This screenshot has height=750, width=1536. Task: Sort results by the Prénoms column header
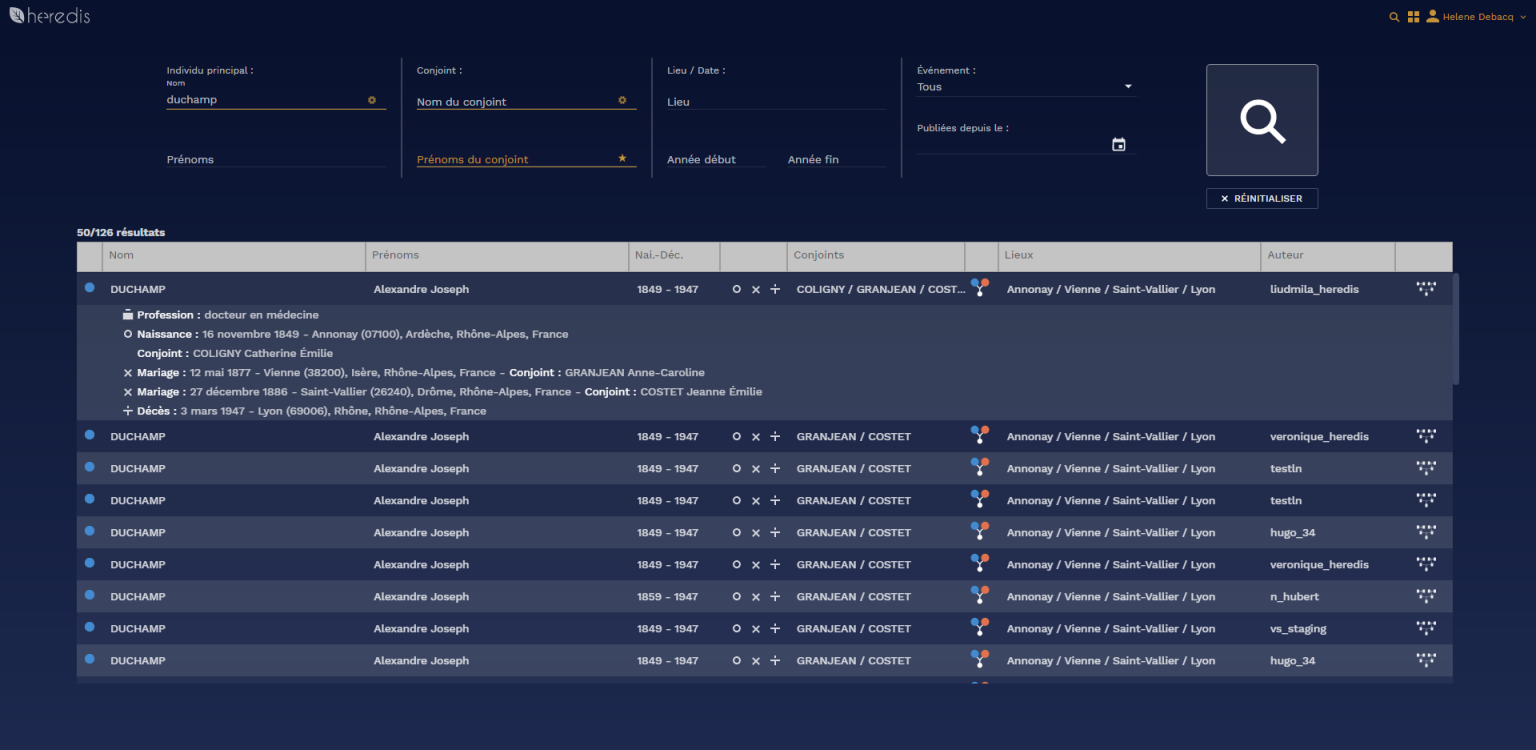coord(396,255)
